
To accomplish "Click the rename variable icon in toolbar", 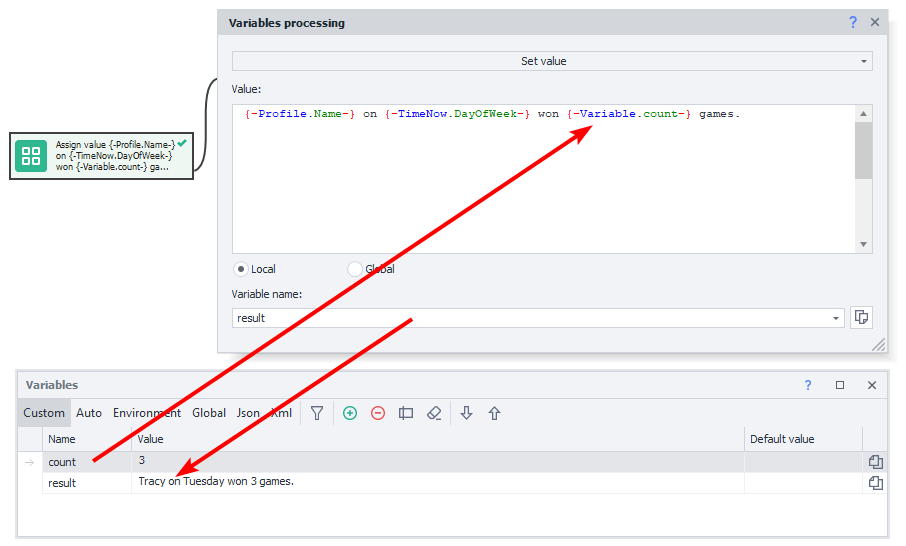I will [406, 413].
